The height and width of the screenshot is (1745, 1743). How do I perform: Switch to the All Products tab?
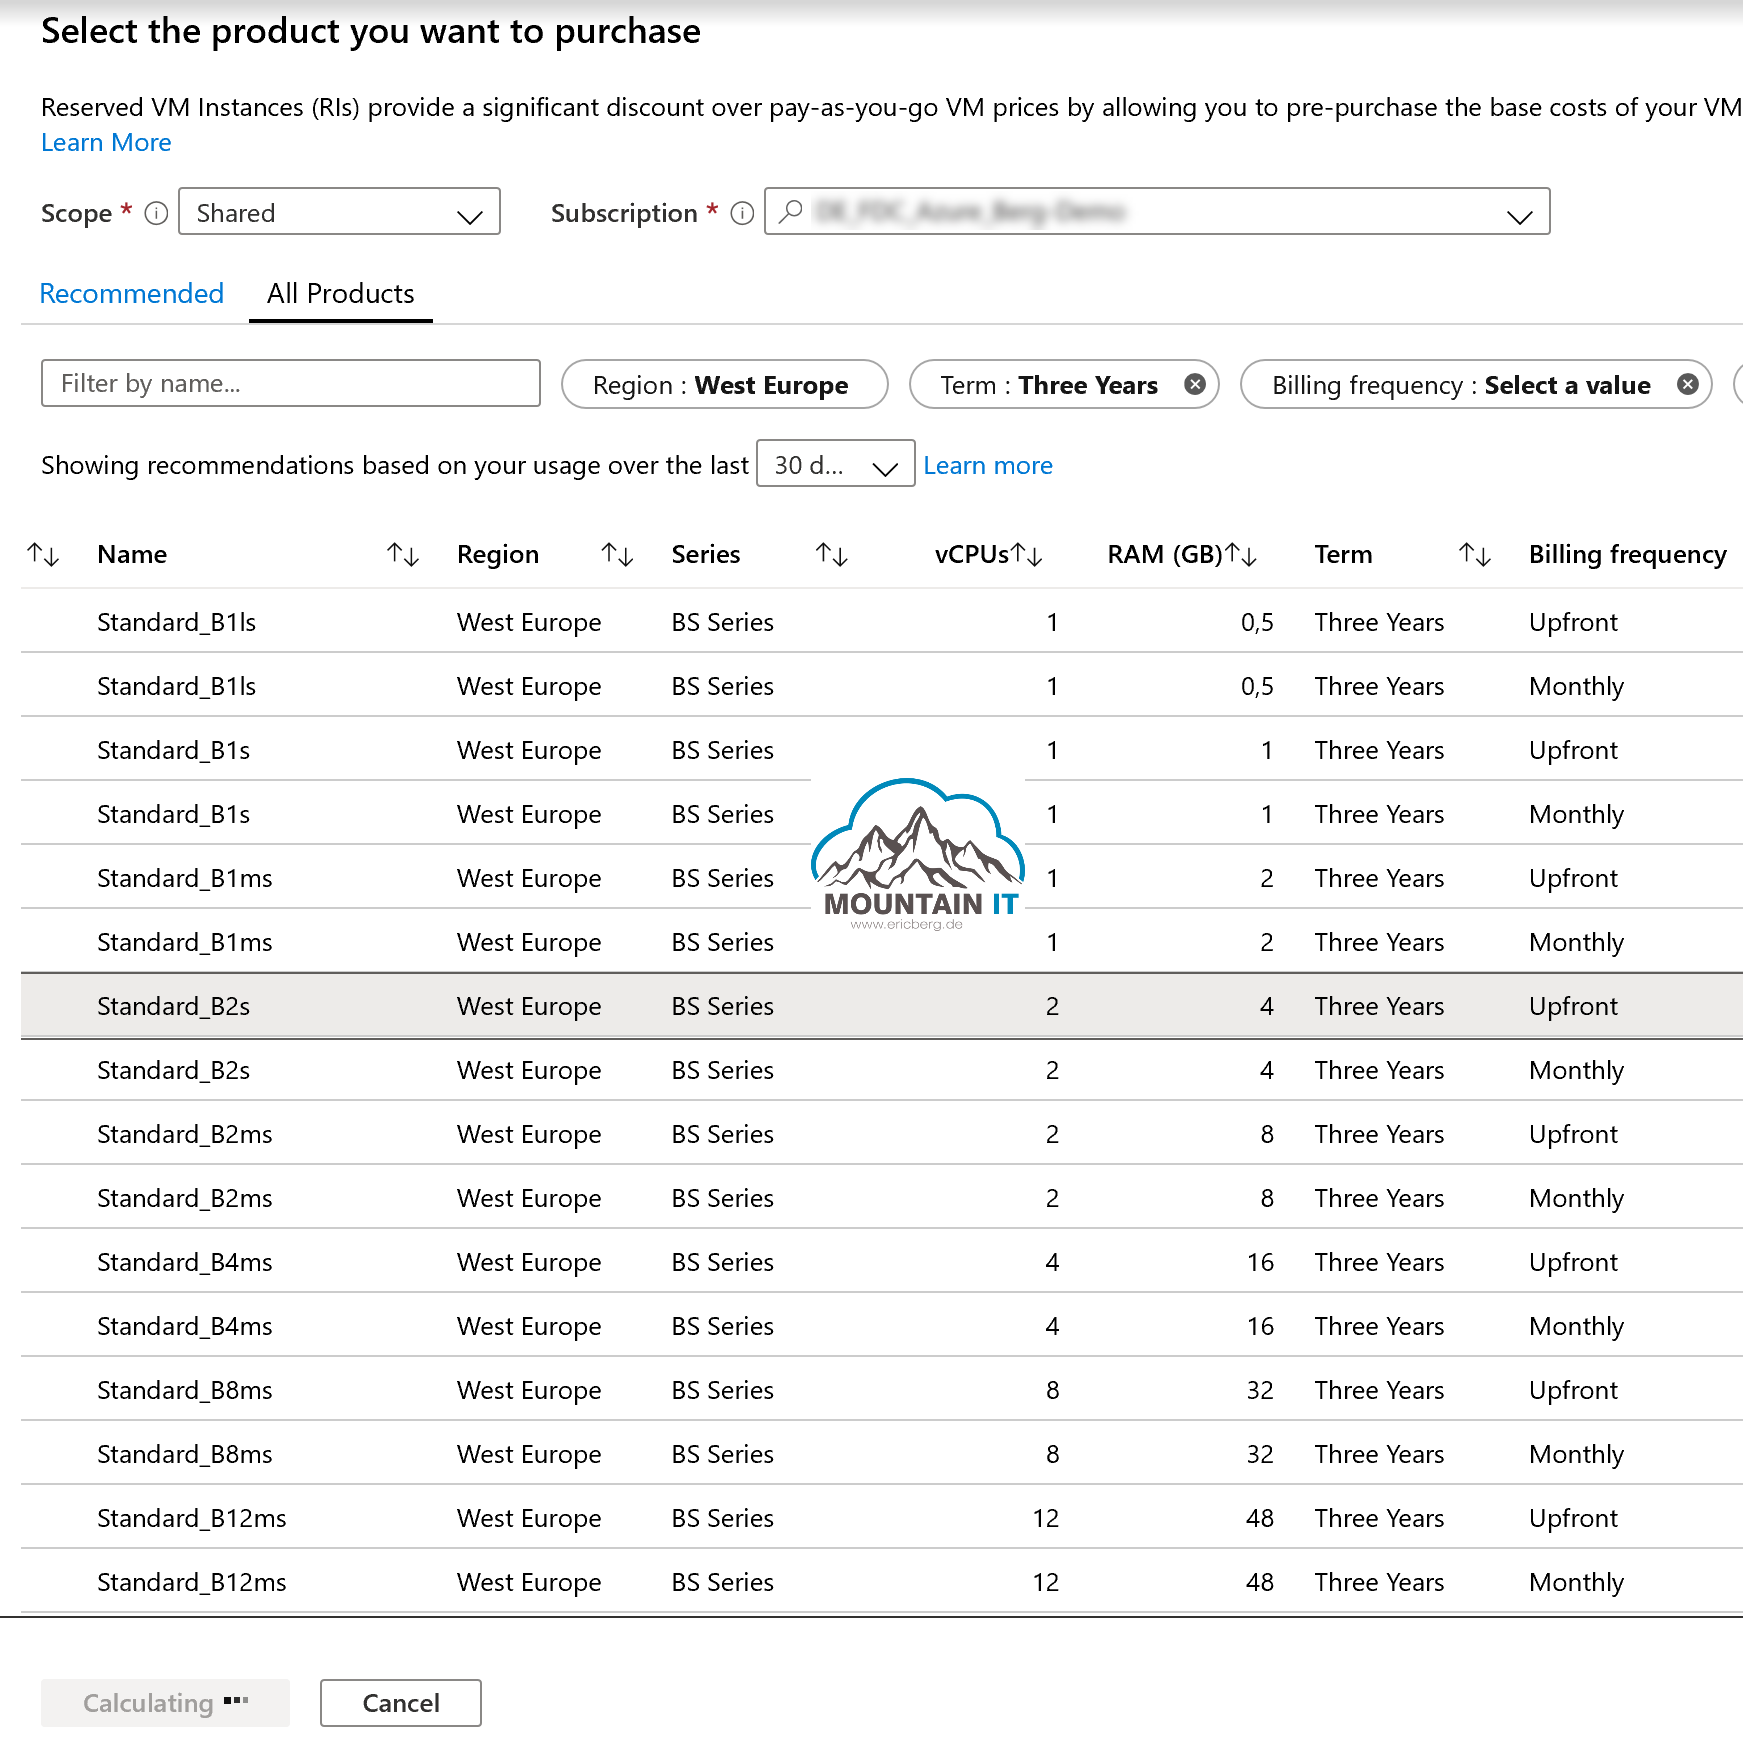[x=340, y=293]
